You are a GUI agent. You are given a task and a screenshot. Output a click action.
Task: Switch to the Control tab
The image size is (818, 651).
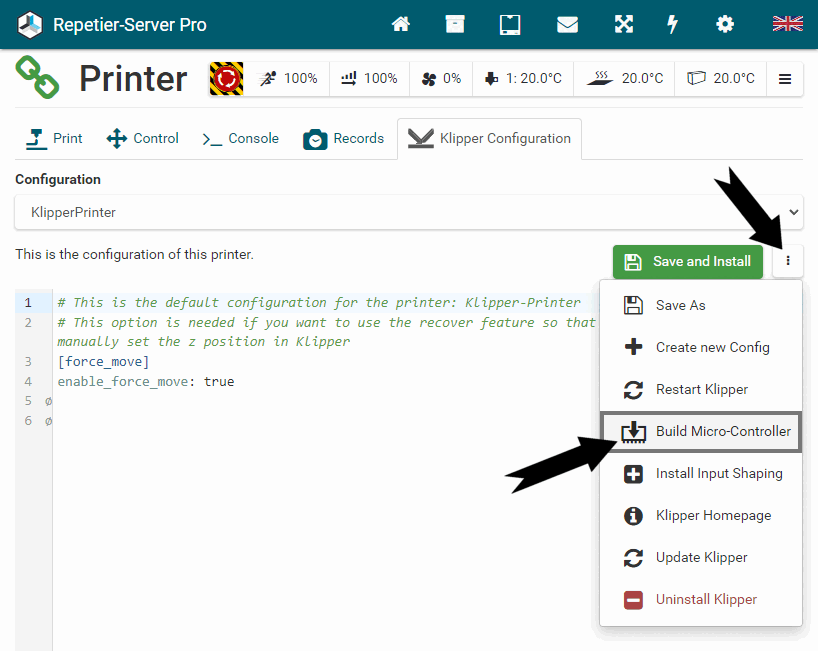(x=143, y=139)
